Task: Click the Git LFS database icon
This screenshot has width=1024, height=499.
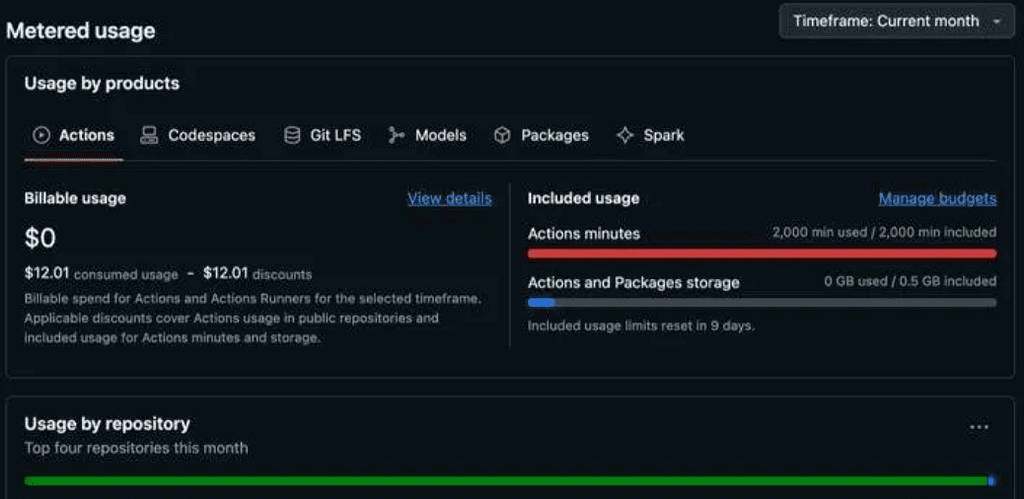Action: (292, 135)
